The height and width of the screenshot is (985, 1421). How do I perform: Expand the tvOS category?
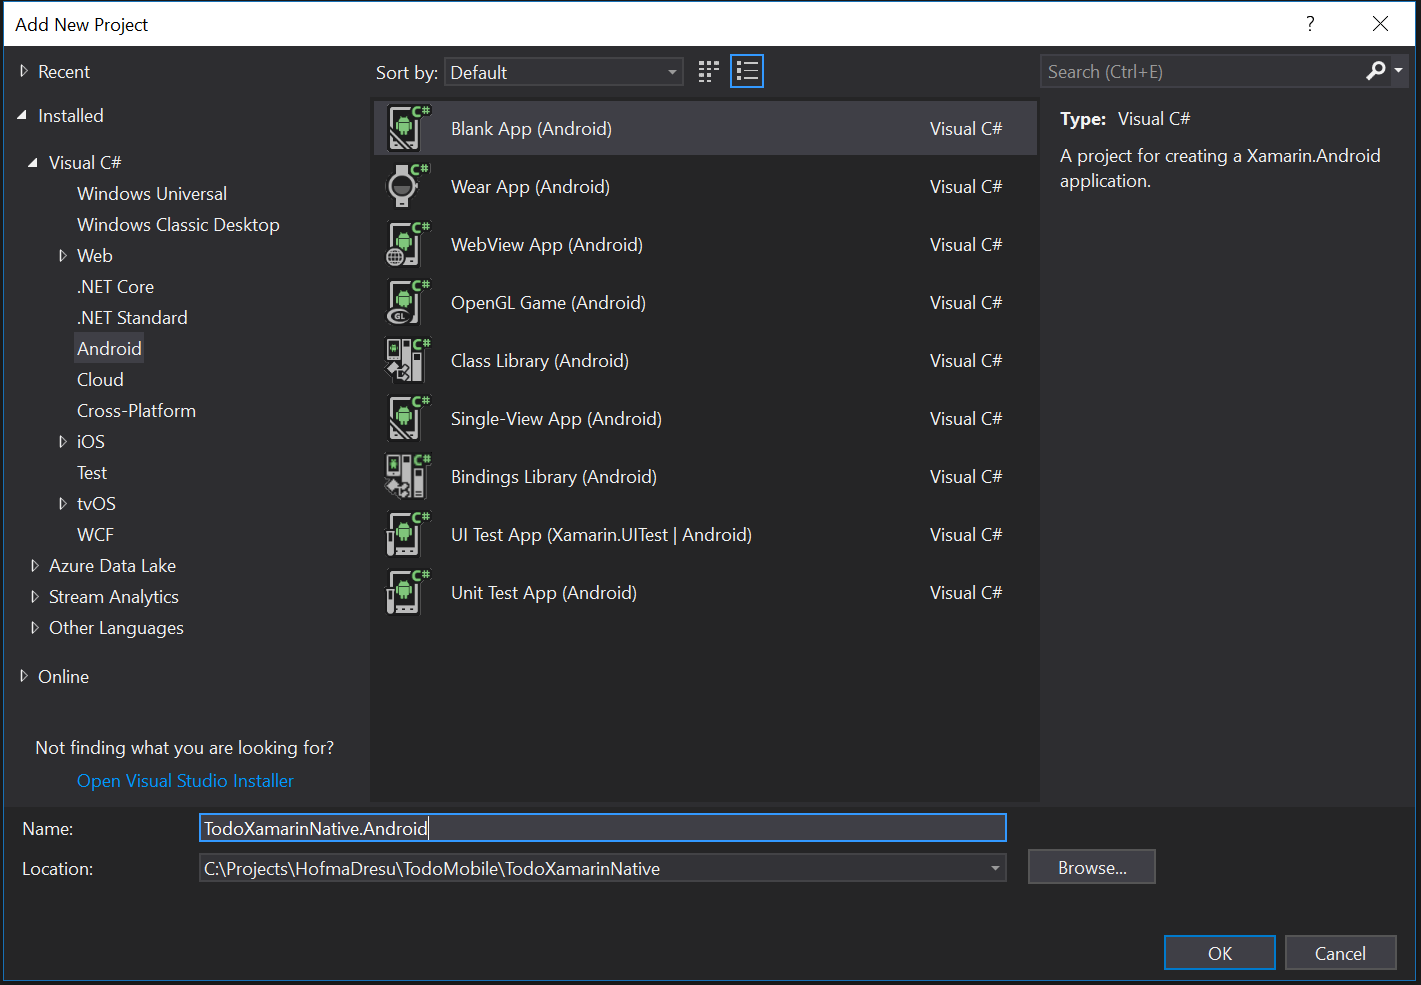pos(62,504)
